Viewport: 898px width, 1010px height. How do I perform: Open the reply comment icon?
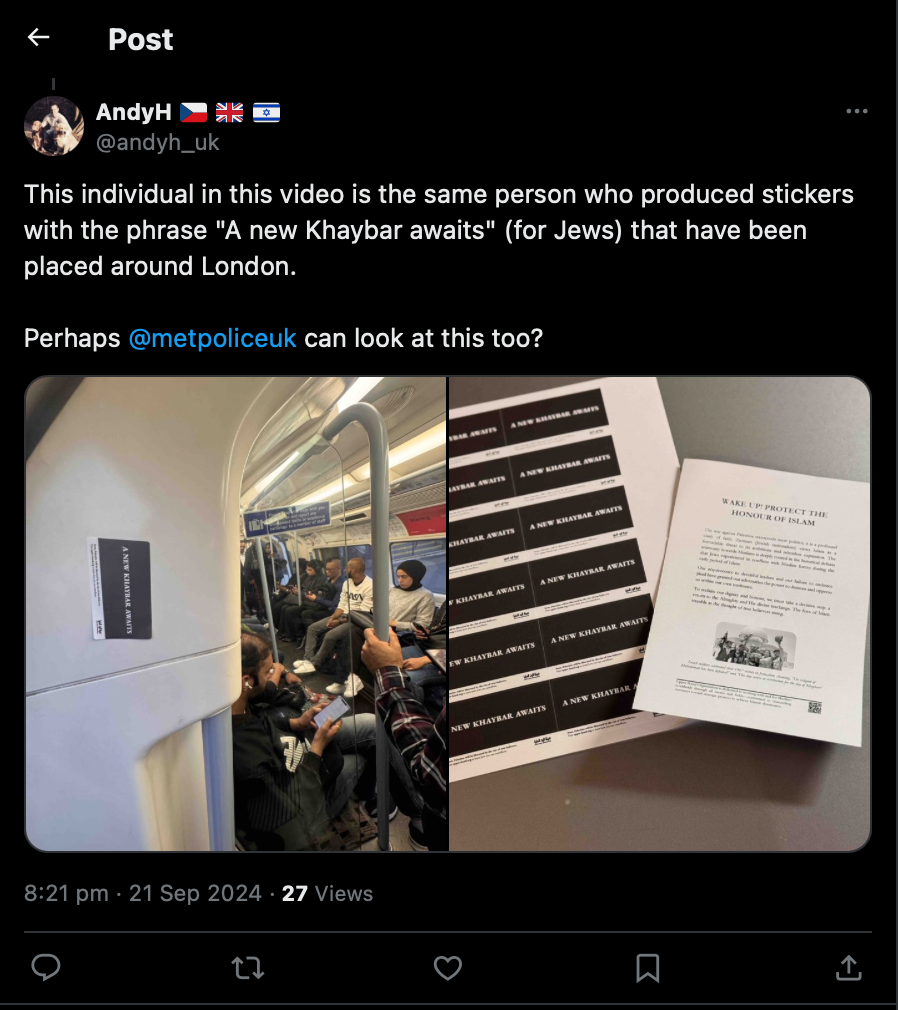pyautogui.click(x=46, y=967)
